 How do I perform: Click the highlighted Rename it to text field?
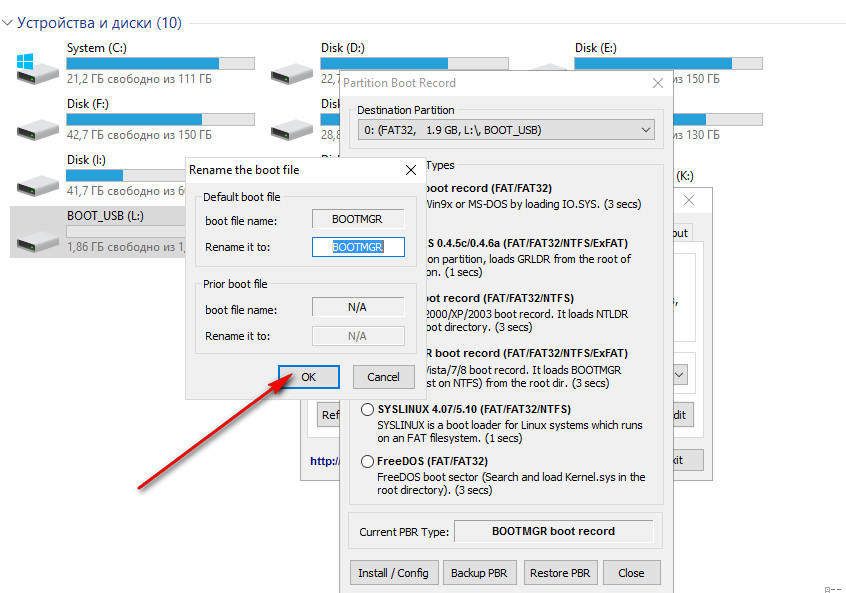pyautogui.click(x=358, y=247)
